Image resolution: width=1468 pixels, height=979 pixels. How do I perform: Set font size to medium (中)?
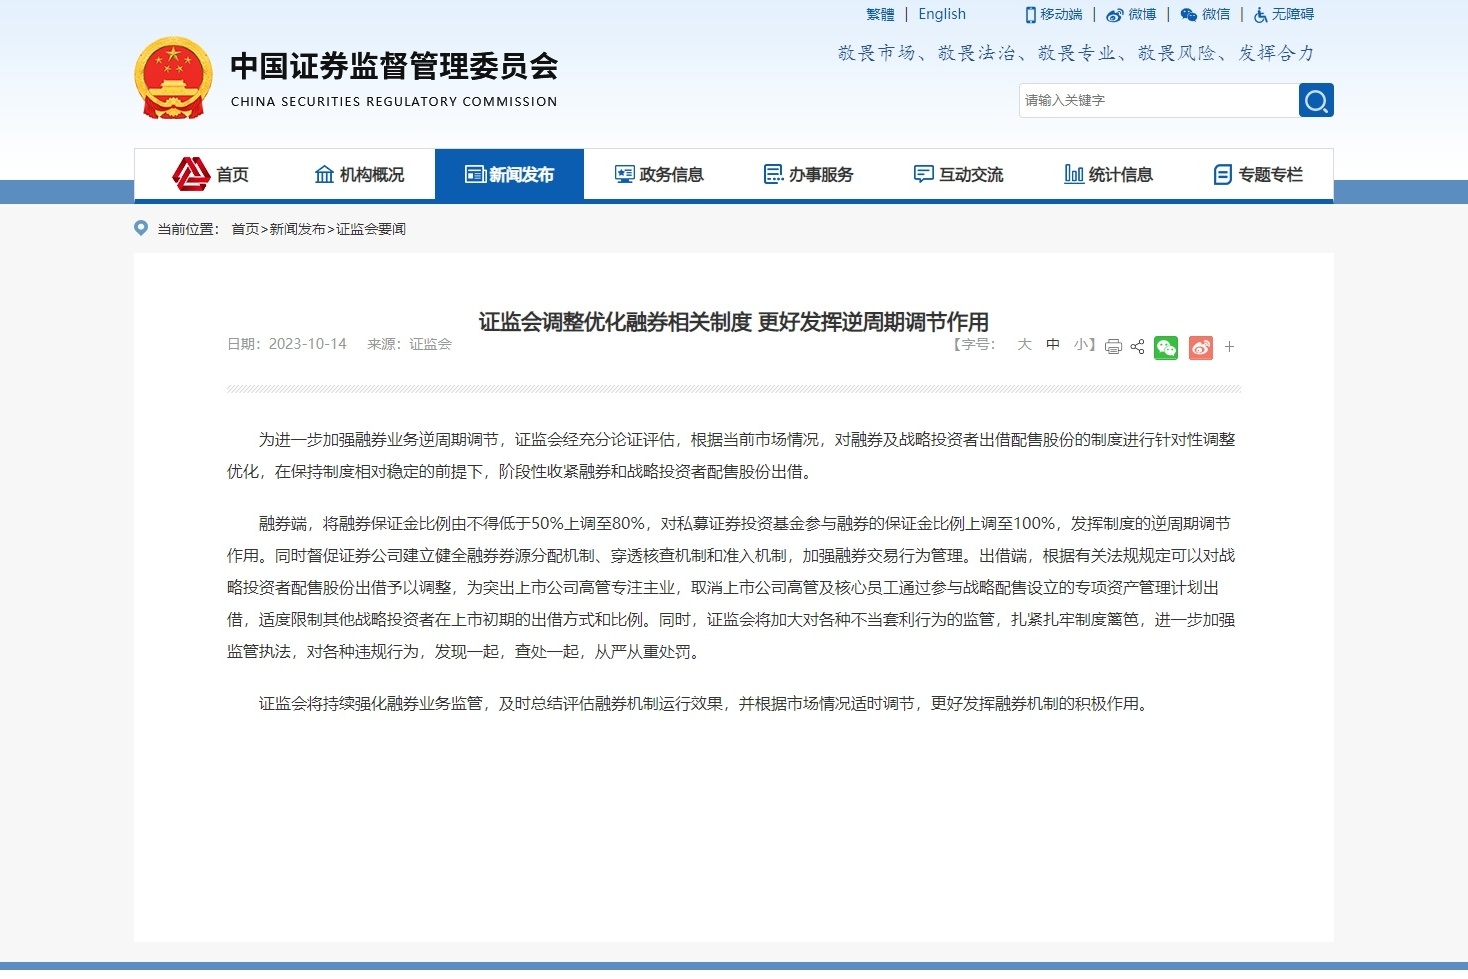tap(1053, 344)
